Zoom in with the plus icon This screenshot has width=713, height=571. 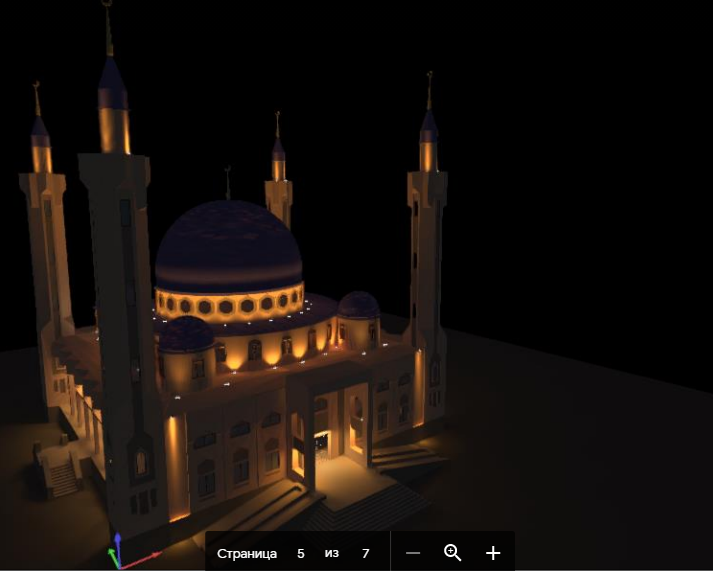(x=493, y=553)
